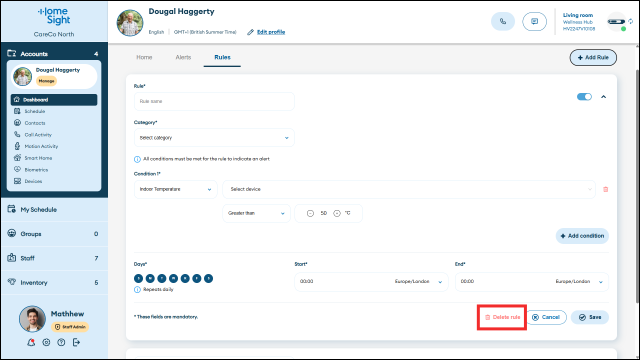Log out using the exit icon
This screenshot has height=360, width=640.
(x=76, y=342)
